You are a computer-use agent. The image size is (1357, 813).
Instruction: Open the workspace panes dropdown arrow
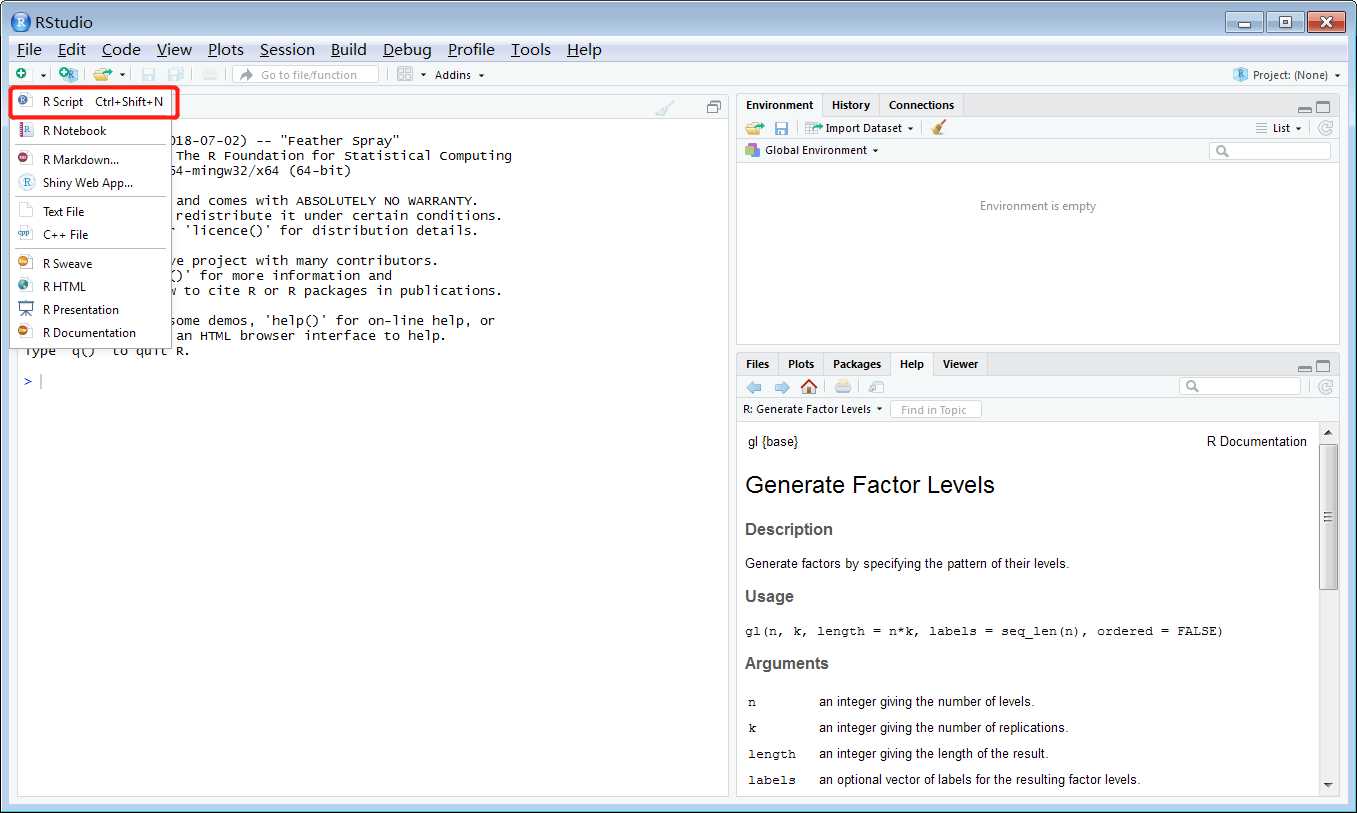pos(423,75)
